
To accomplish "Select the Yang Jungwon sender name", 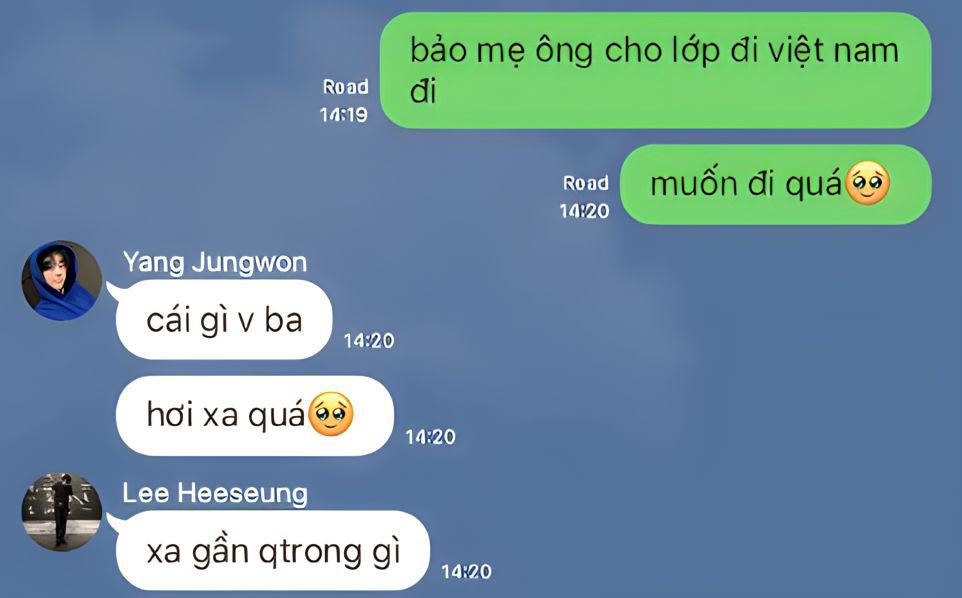I will point(215,263).
